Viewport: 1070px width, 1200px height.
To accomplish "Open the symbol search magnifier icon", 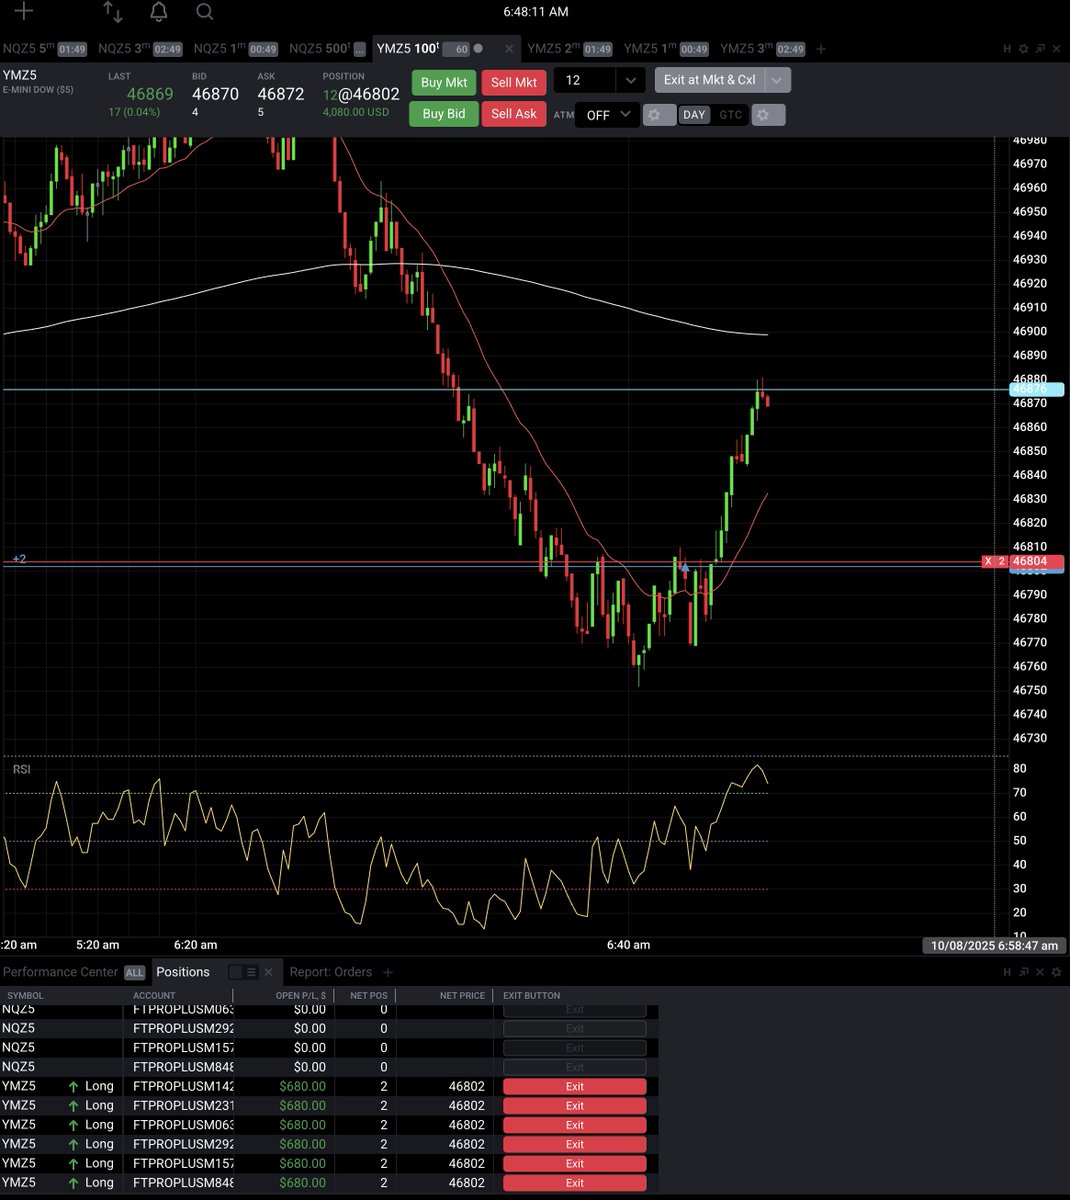I will click(204, 12).
